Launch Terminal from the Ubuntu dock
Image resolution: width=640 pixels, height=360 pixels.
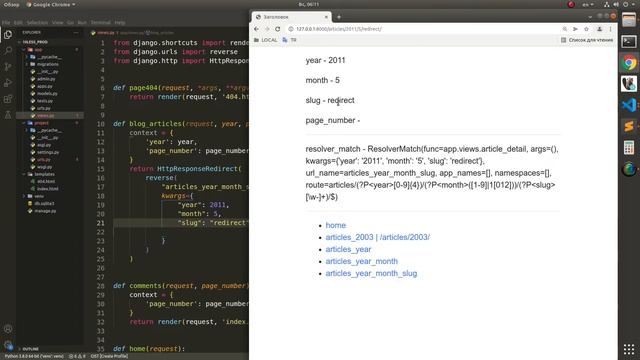tap(629, 41)
